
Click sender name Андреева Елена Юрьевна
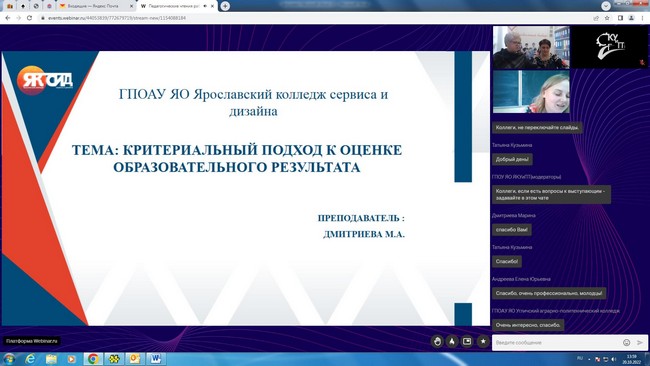(x=521, y=279)
